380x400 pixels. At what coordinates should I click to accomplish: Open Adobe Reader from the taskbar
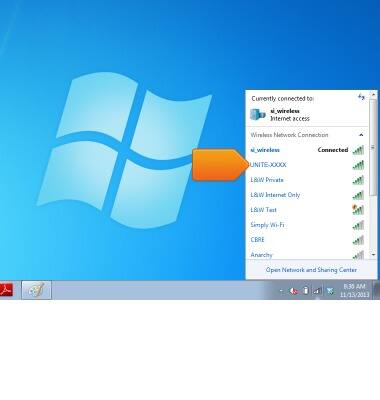coord(6,290)
